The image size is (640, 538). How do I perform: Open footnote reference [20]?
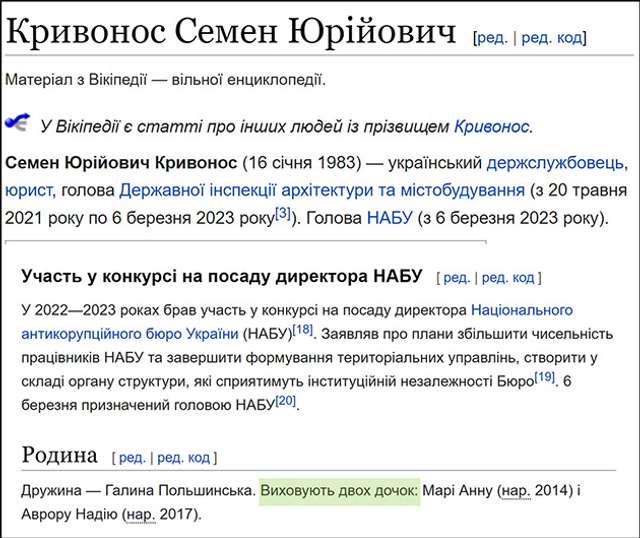[286, 401]
